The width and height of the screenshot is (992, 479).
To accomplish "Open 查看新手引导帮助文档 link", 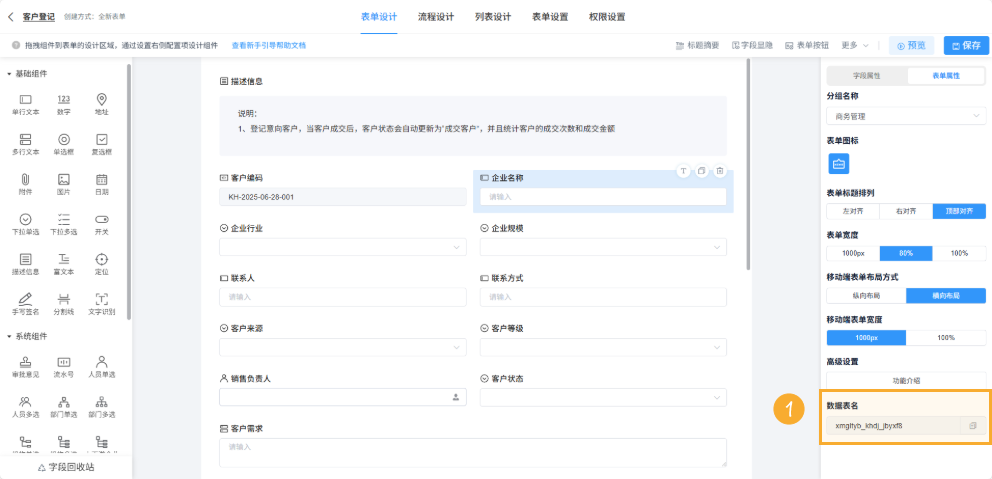I will [x=269, y=46].
